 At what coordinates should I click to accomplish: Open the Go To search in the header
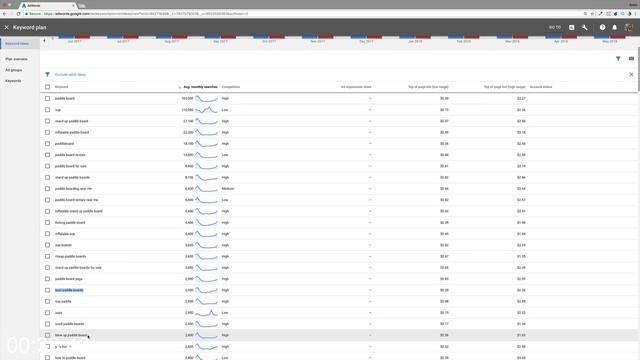coord(555,27)
